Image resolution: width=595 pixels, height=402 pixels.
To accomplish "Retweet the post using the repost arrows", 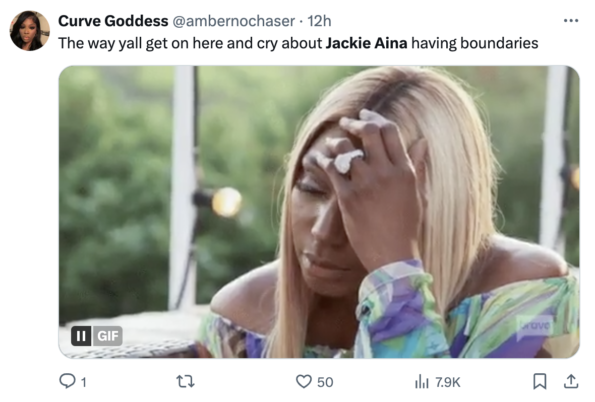I will click(186, 381).
